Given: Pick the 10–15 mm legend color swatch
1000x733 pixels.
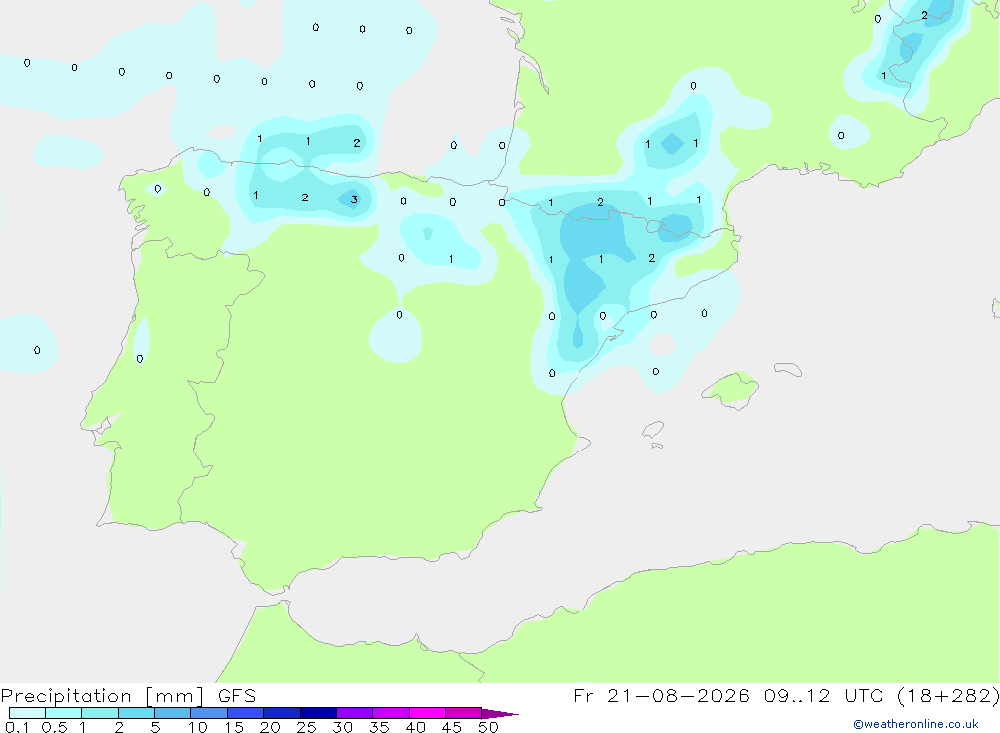Looking at the screenshot, I should click(x=209, y=713).
